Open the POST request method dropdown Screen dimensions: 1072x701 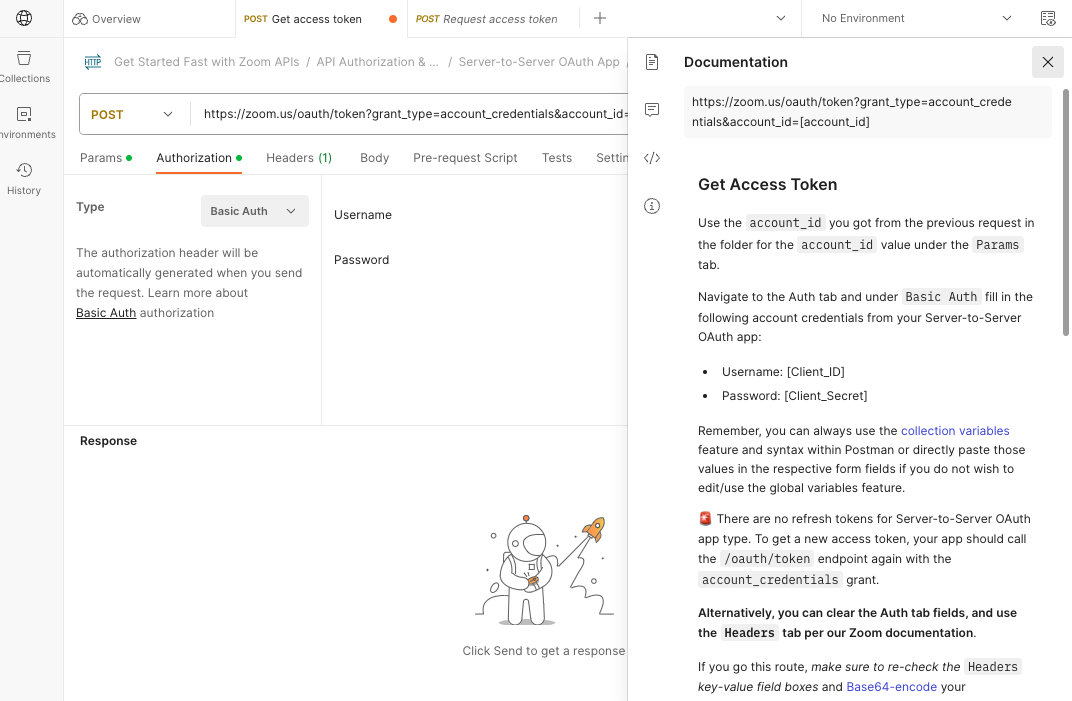coord(133,113)
